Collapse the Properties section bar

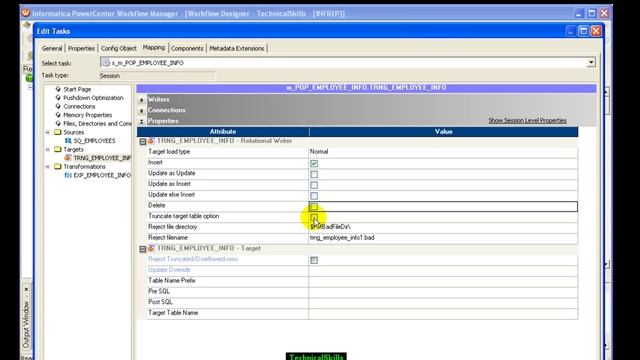pyautogui.click(x=141, y=121)
